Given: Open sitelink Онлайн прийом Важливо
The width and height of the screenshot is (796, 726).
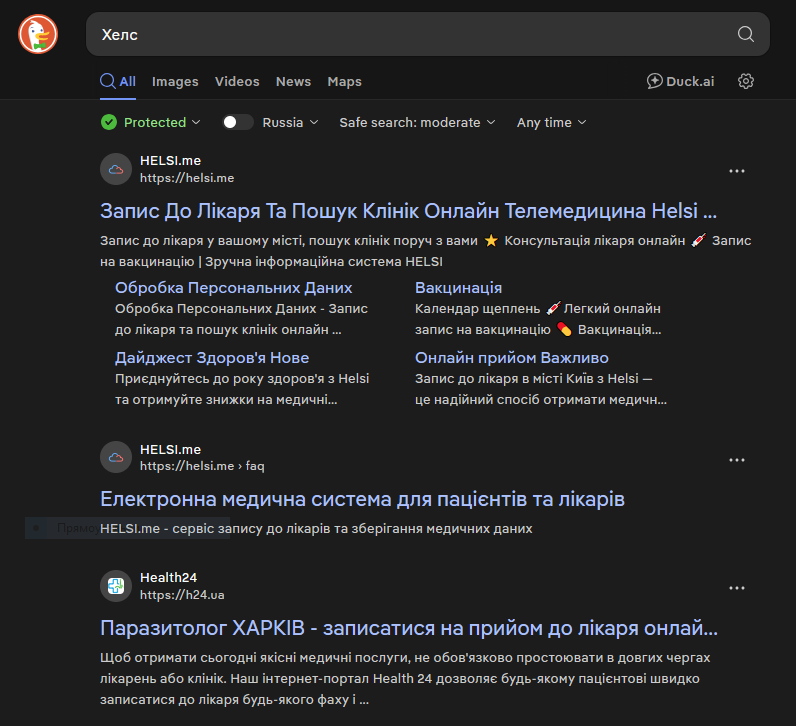Looking at the screenshot, I should coord(512,358).
